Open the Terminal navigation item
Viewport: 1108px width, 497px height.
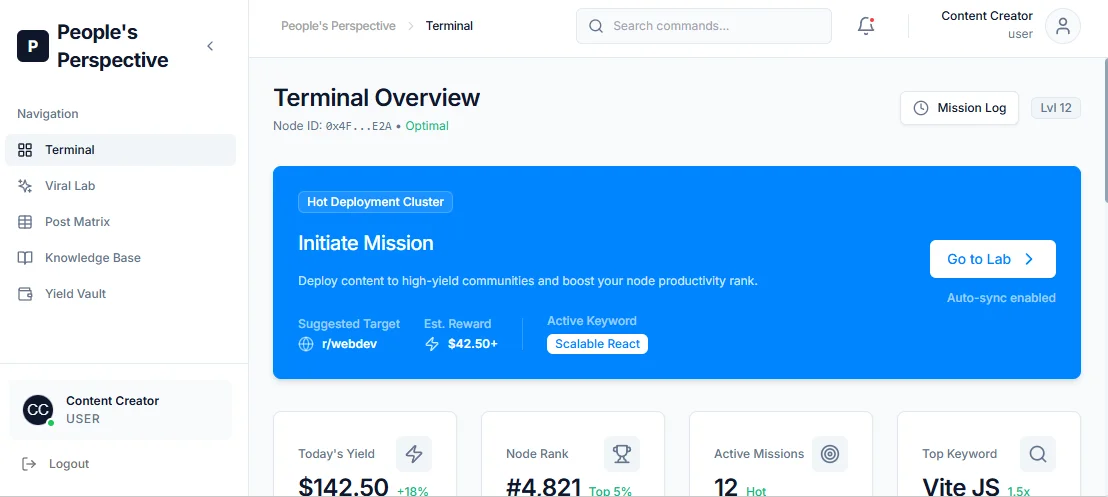click(120, 150)
